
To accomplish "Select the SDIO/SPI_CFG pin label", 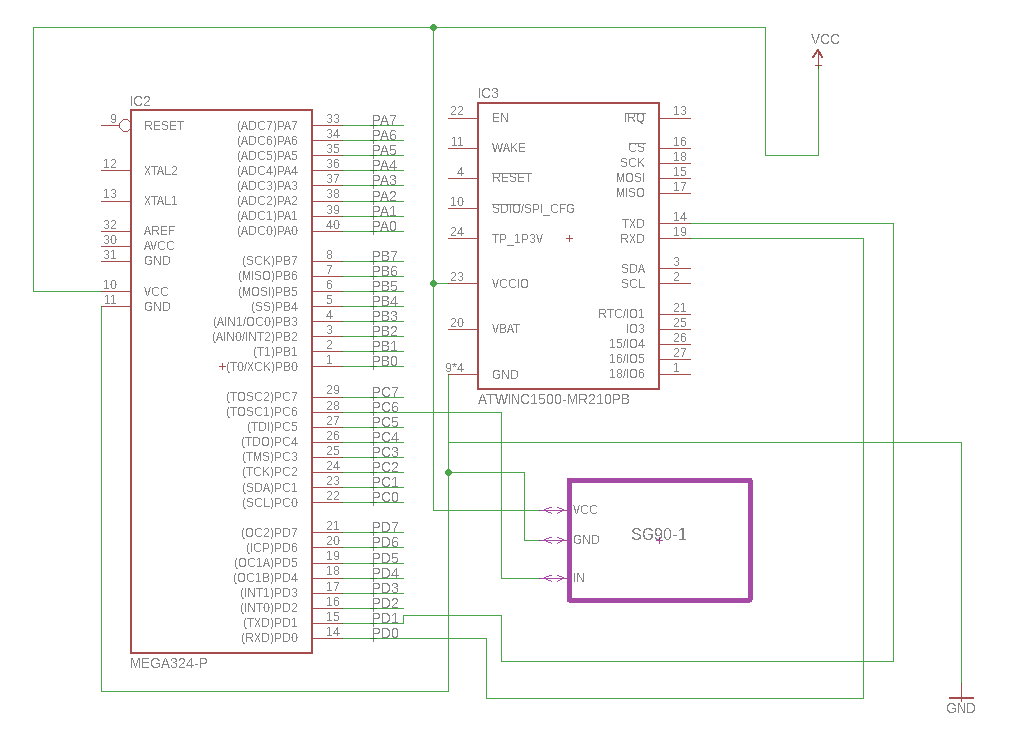I will tap(533, 209).
